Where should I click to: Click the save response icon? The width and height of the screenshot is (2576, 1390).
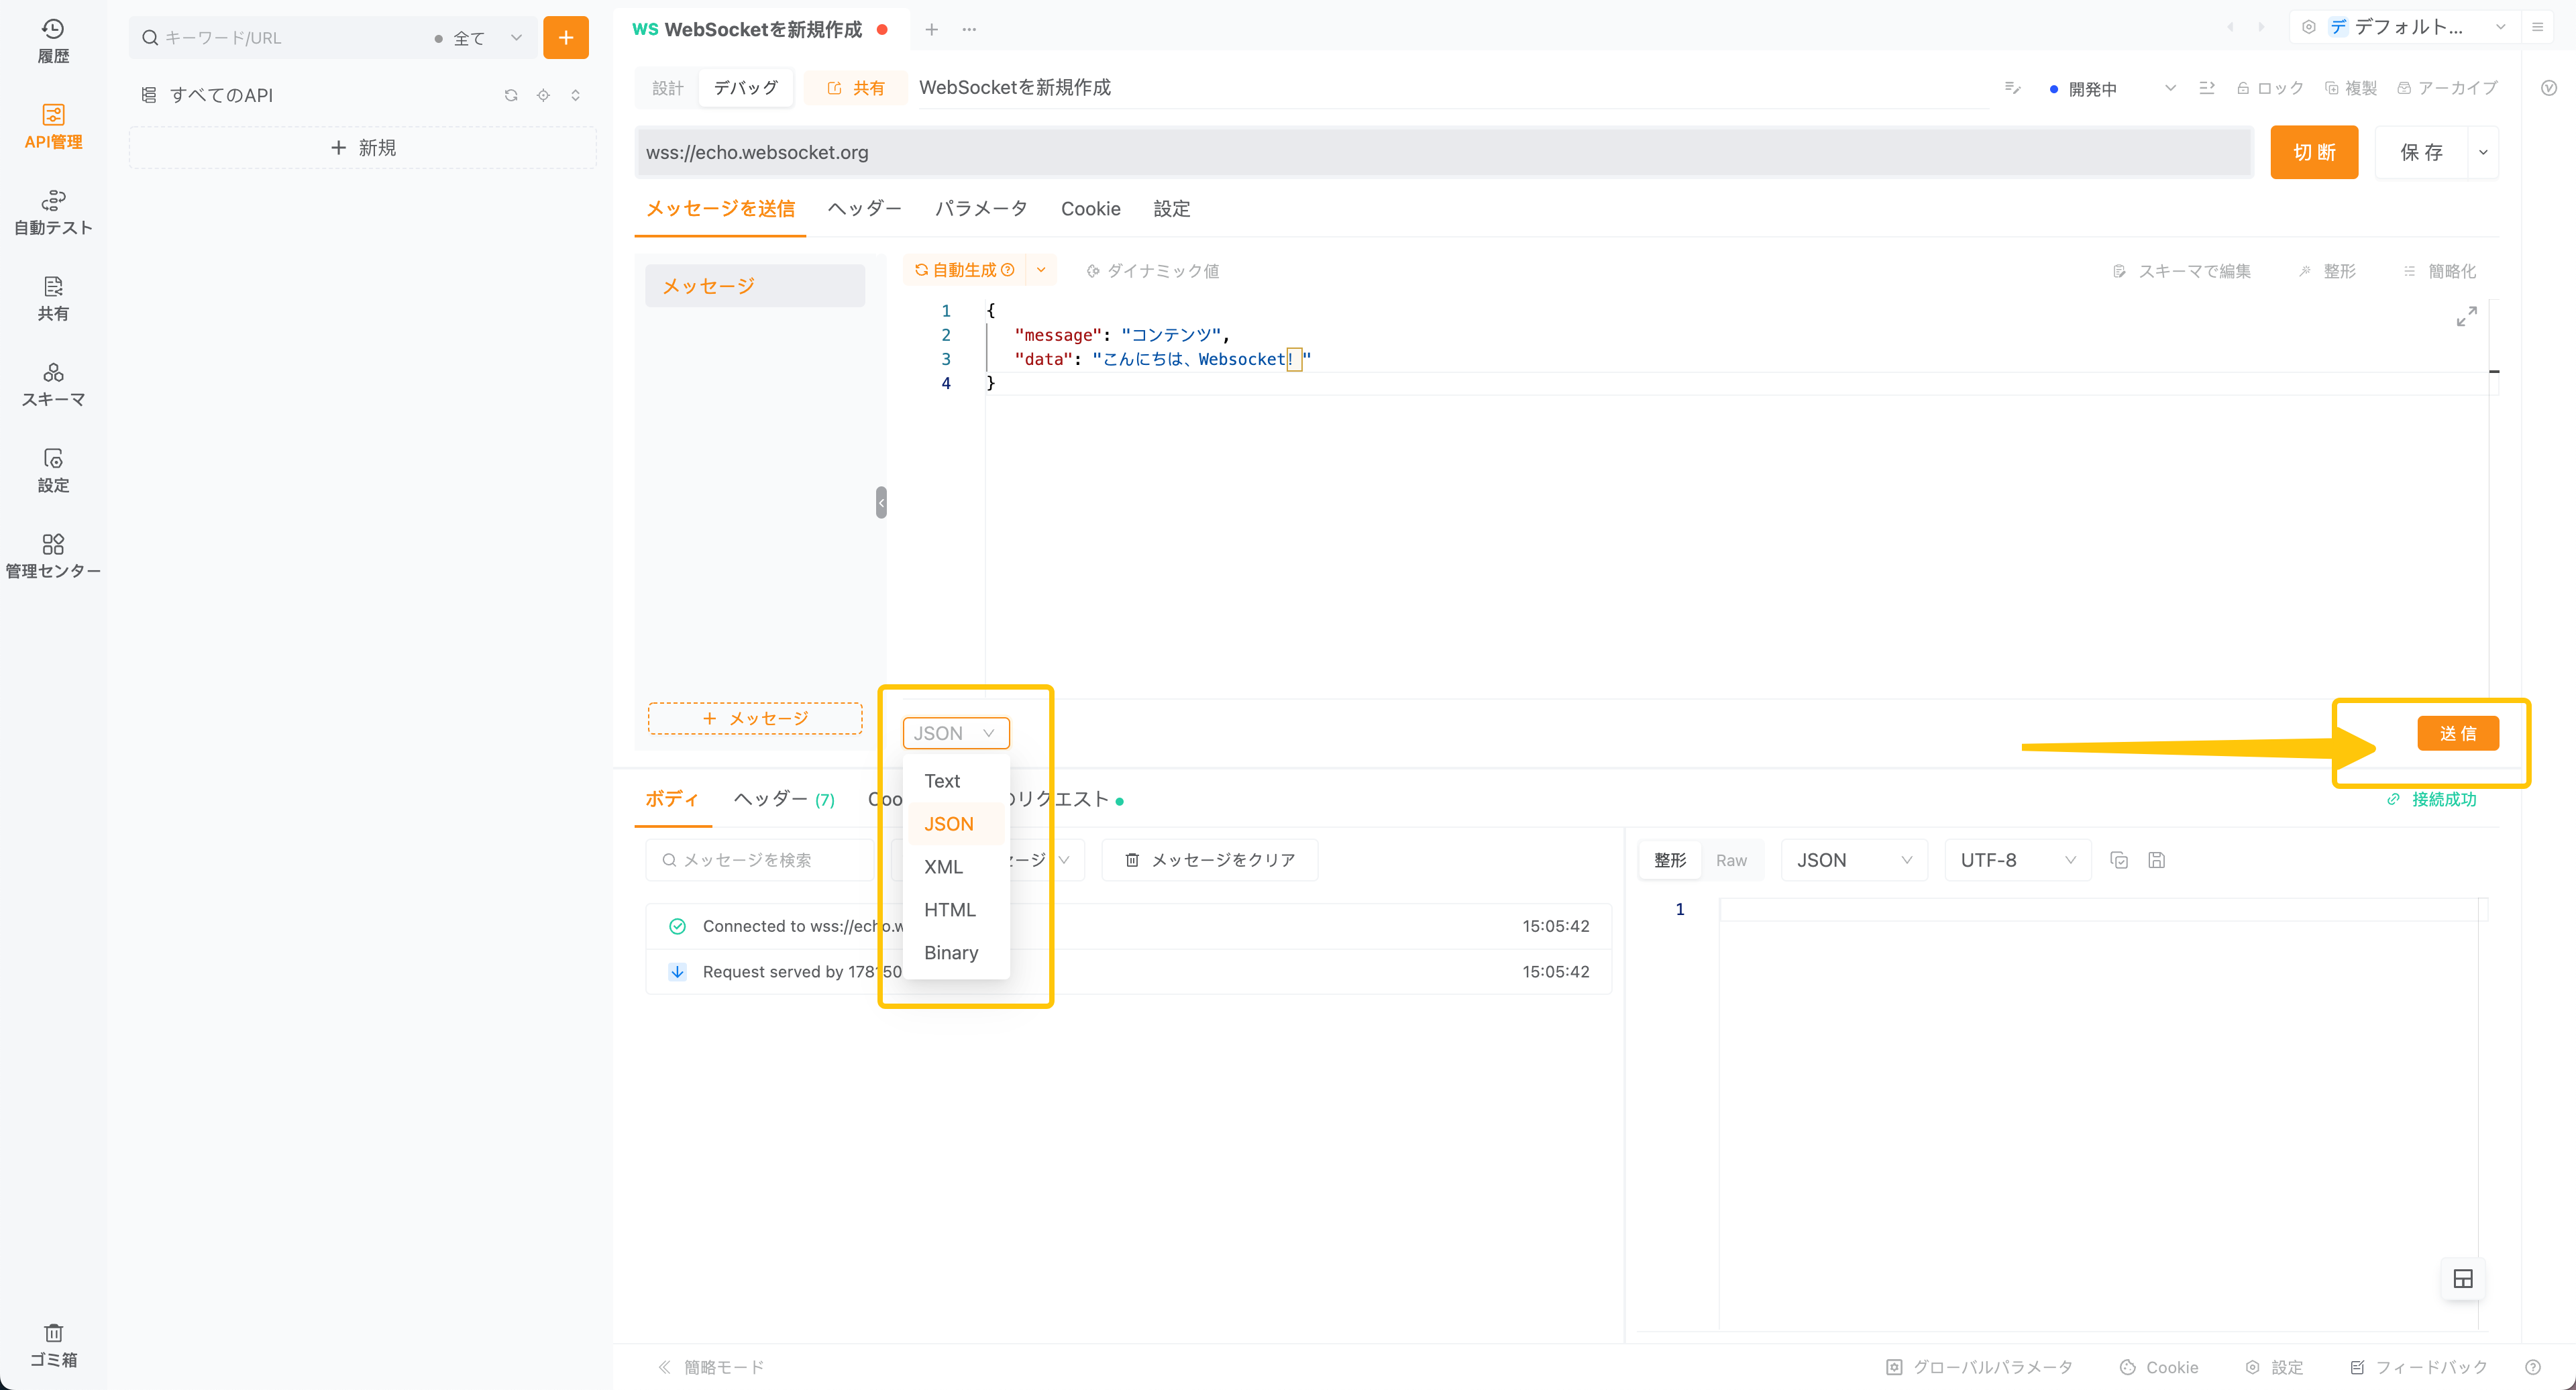click(x=2156, y=860)
